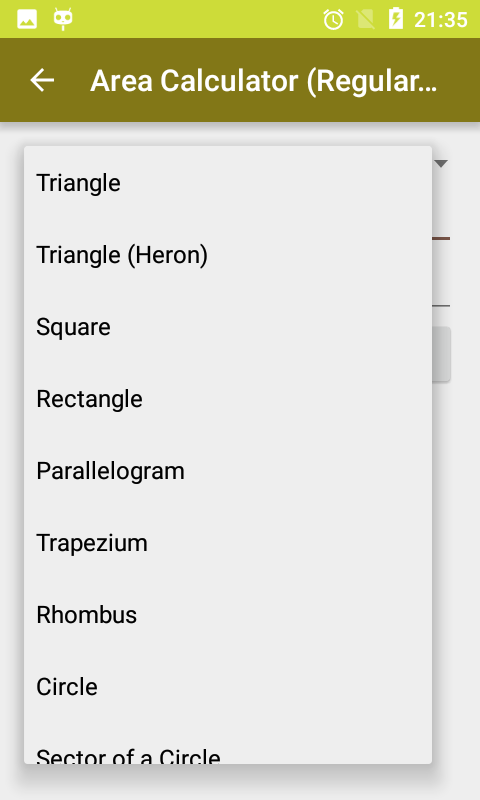Tap the brown-underlined input field edge
The image size is (480, 800).
tap(441, 238)
